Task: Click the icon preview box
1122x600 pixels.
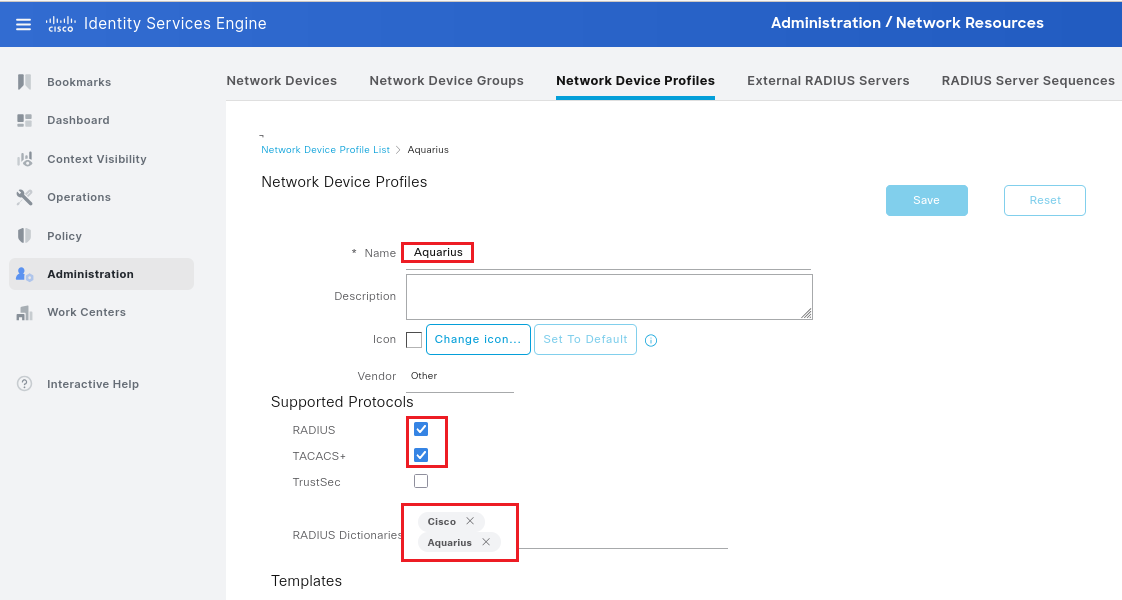Action: pyautogui.click(x=414, y=340)
